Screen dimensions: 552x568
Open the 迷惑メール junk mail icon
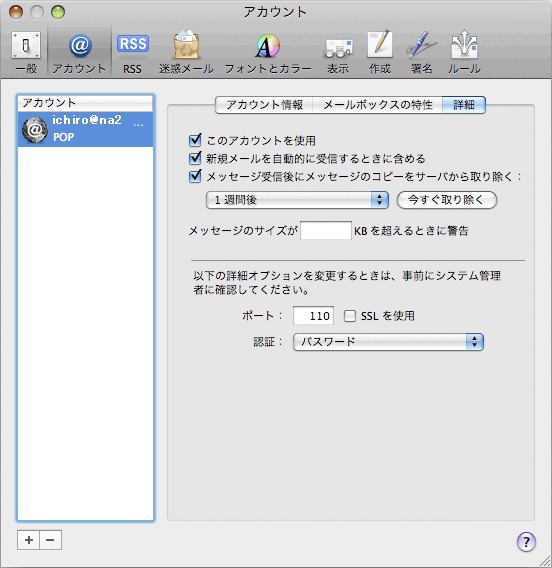(186, 52)
